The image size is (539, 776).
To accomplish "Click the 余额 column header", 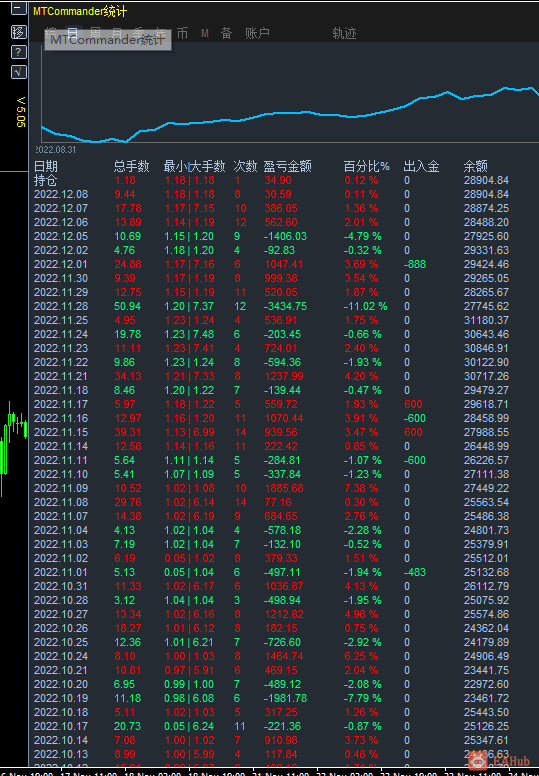I will (475, 166).
